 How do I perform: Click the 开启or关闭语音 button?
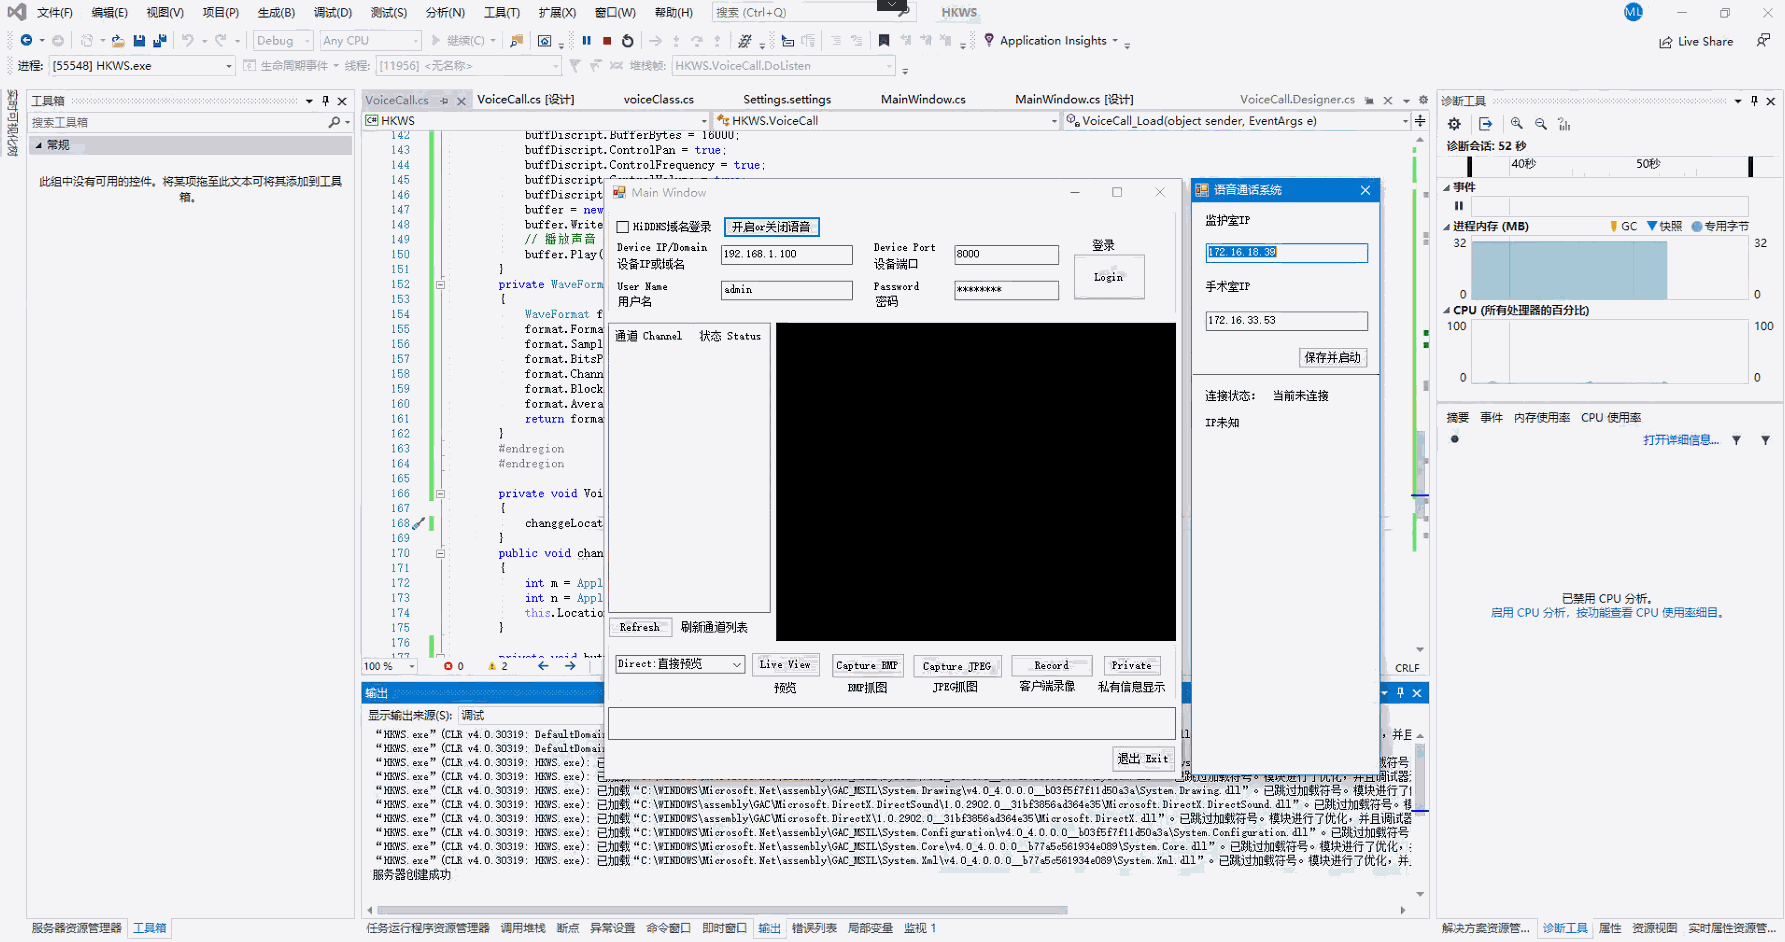[x=771, y=227]
